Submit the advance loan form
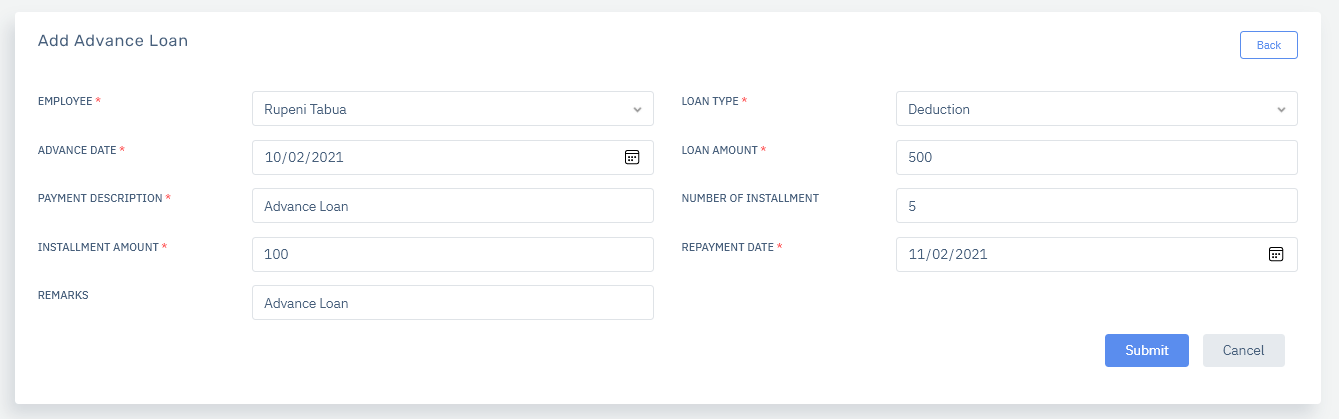1339x419 pixels. [x=1147, y=350]
